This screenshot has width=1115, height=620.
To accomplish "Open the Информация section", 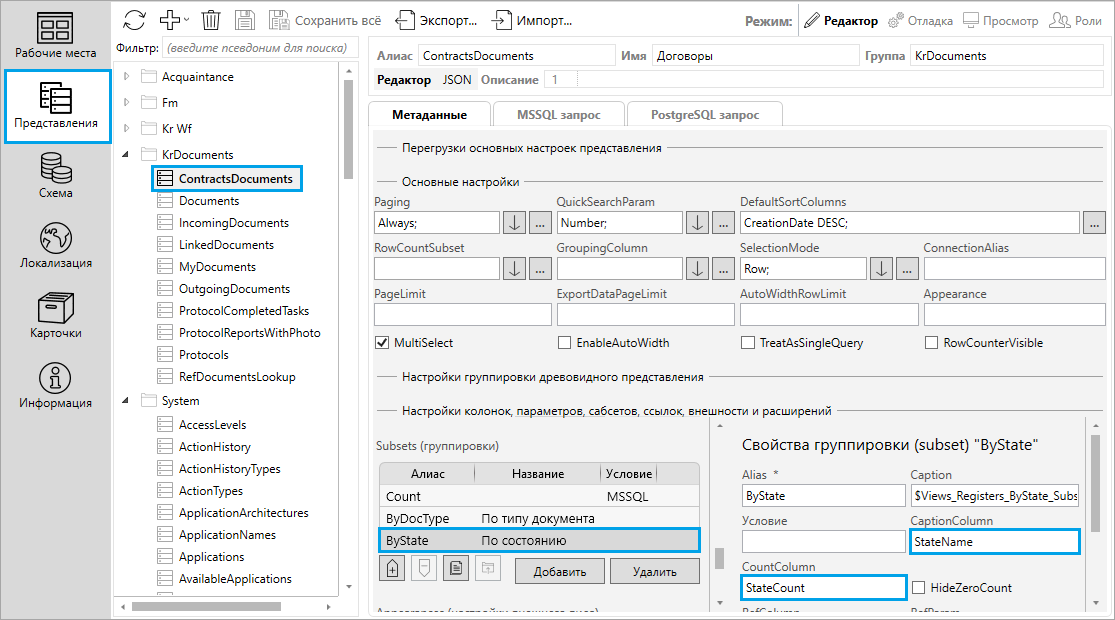I will [x=55, y=387].
